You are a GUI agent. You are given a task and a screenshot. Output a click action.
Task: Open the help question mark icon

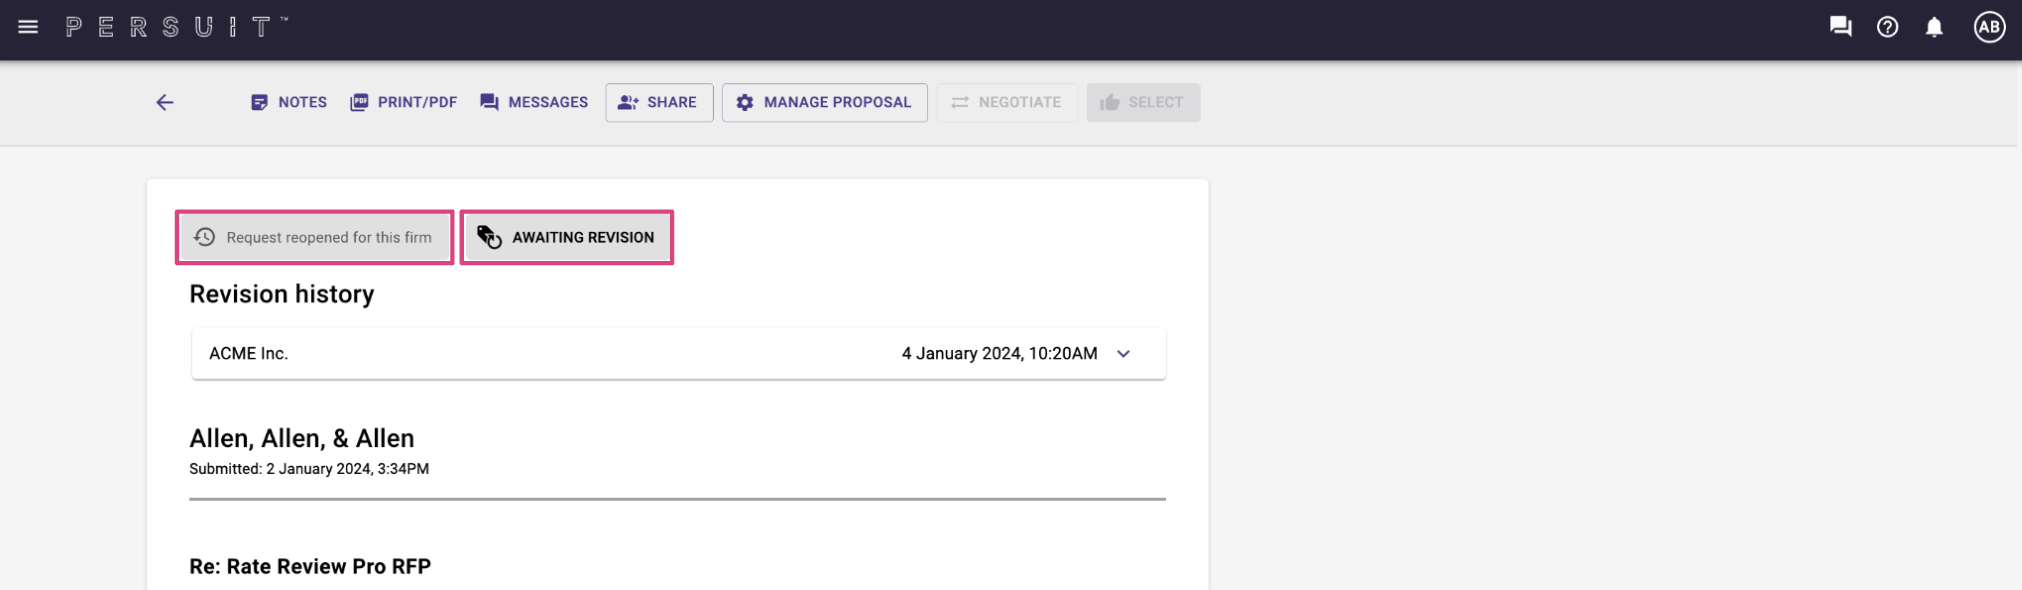coord(1887,27)
